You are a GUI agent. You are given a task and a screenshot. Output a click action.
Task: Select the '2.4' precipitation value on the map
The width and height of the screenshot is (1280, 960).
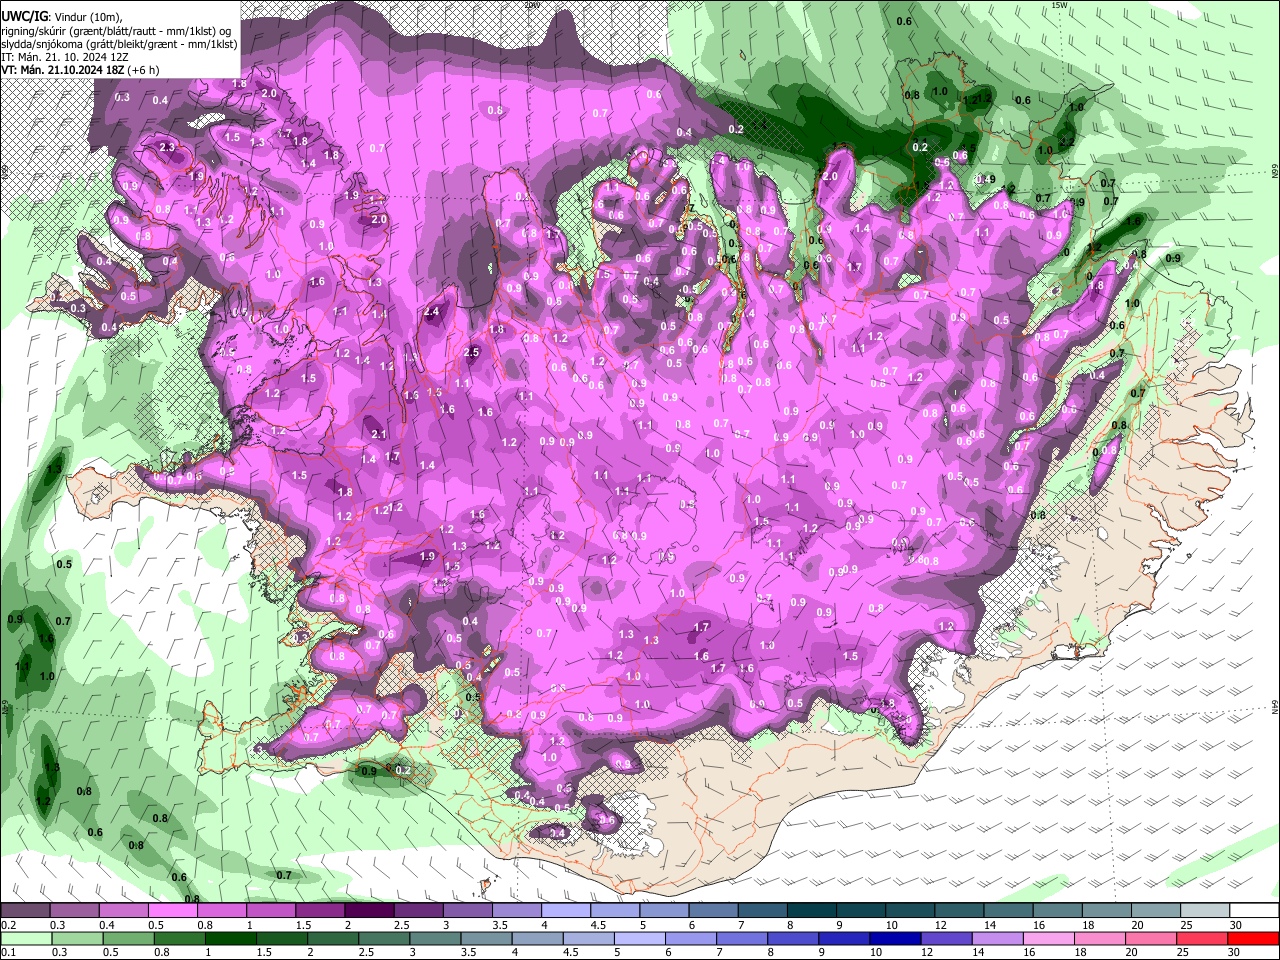tap(432, 312)
